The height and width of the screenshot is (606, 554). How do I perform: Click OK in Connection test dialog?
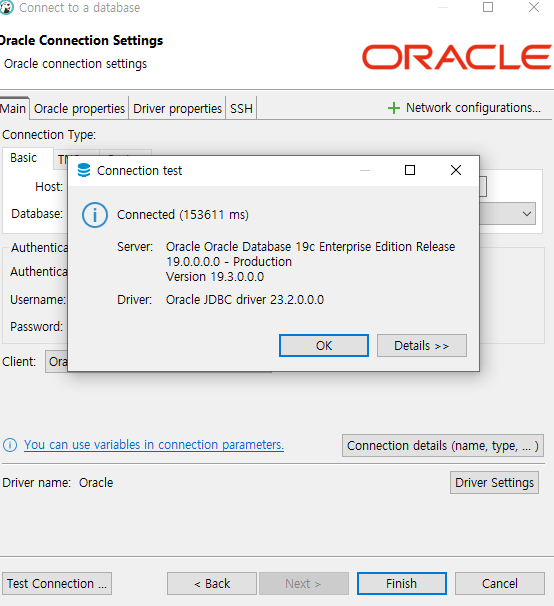(324, 346)
